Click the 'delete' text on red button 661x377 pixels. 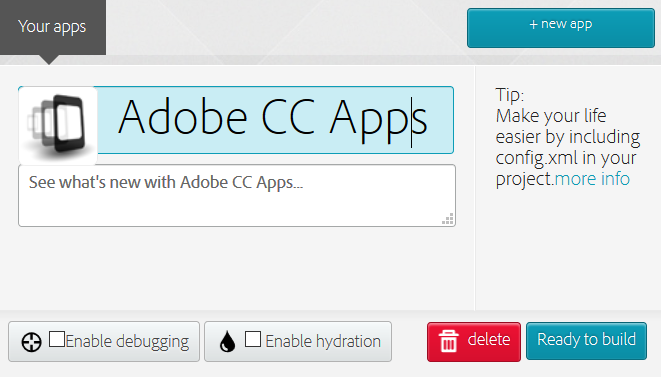(x=489, y=339)
